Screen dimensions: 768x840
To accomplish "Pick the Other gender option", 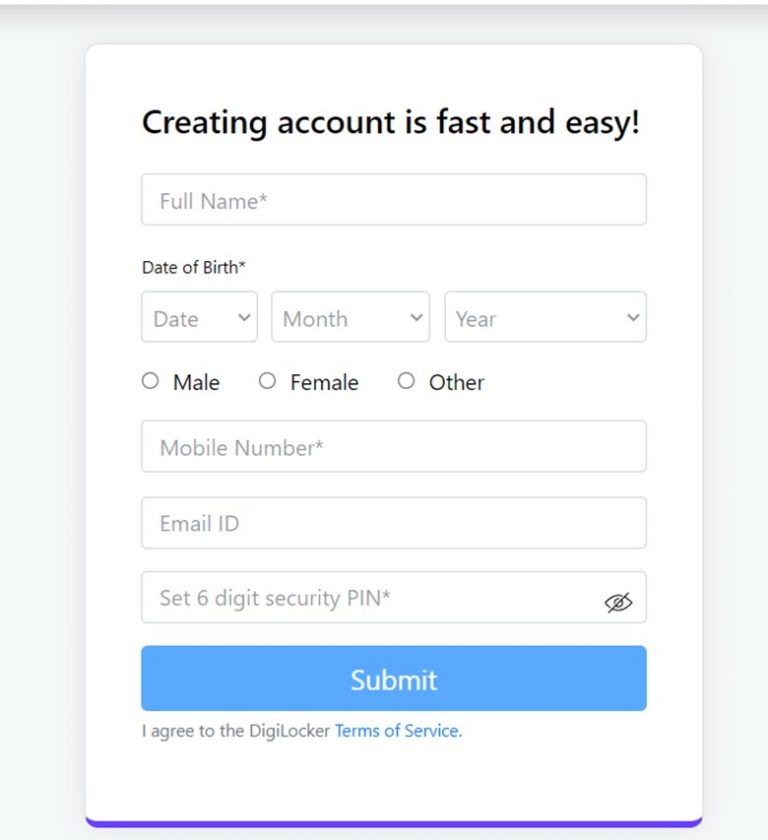I will (406, 381).
